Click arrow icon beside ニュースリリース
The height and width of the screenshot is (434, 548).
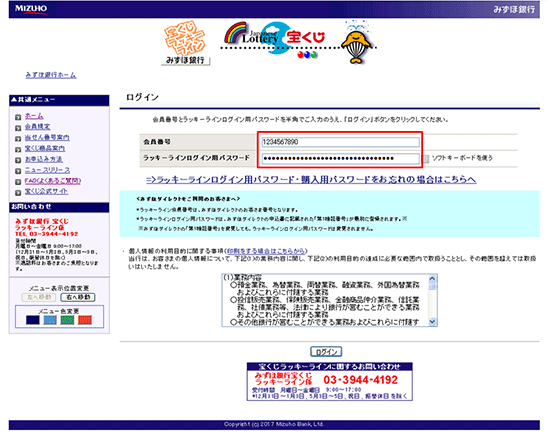(18, 171)
